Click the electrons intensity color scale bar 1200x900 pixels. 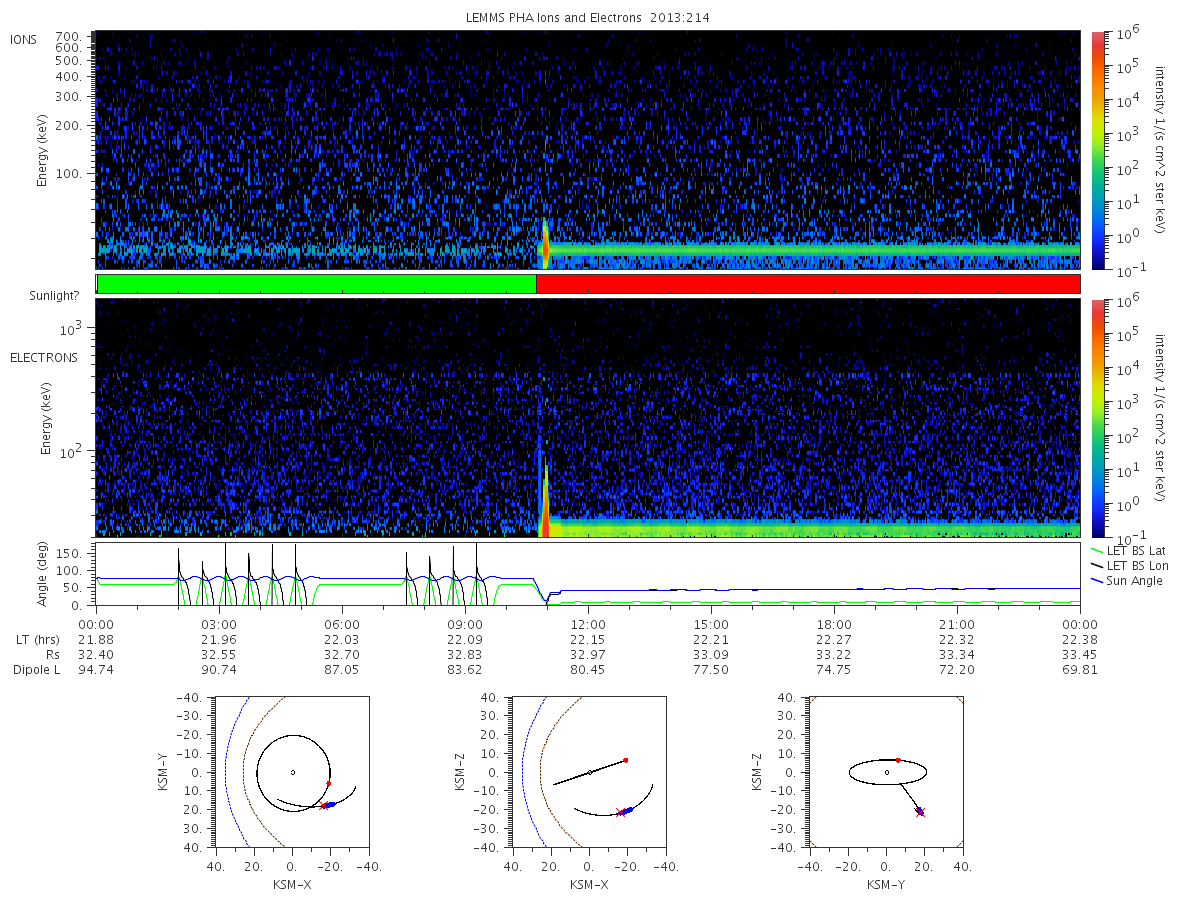[x=1097, y=418]
